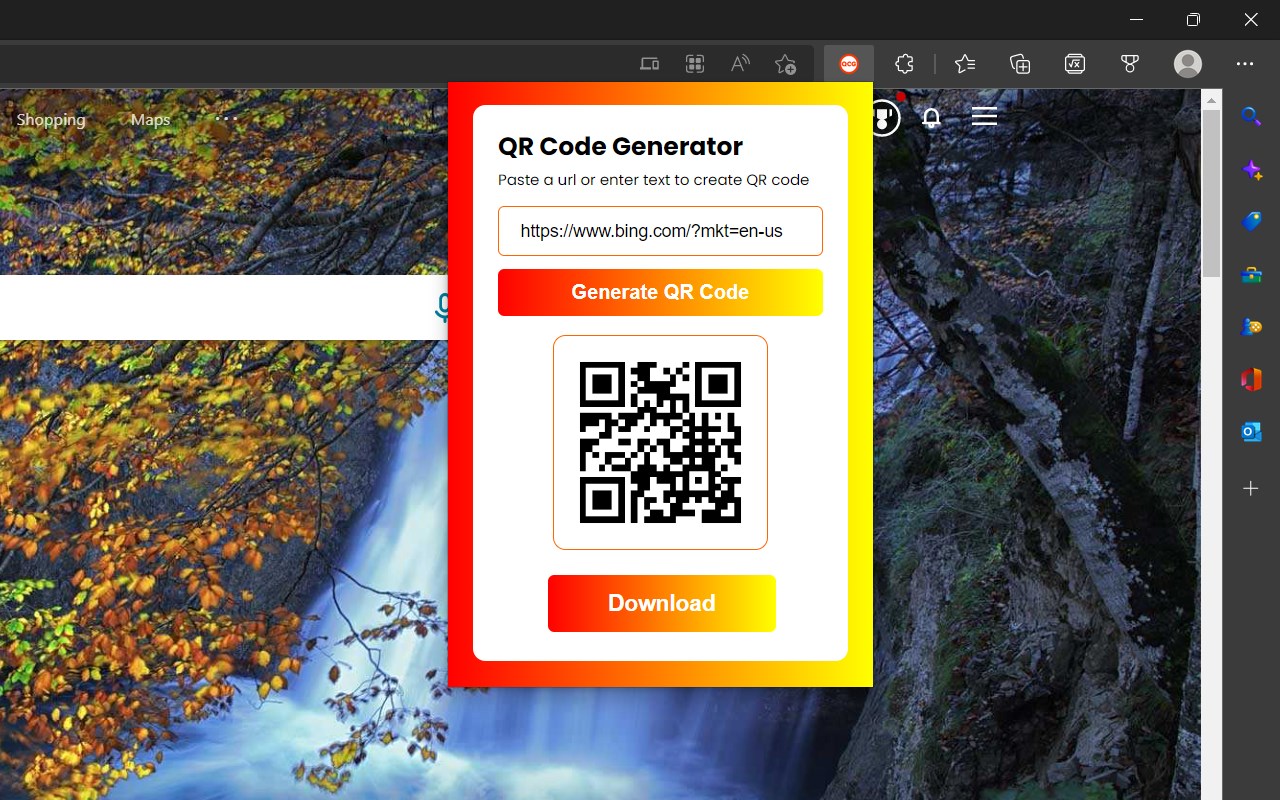Open Settings and more ellipsis menu

(1245, 64)
